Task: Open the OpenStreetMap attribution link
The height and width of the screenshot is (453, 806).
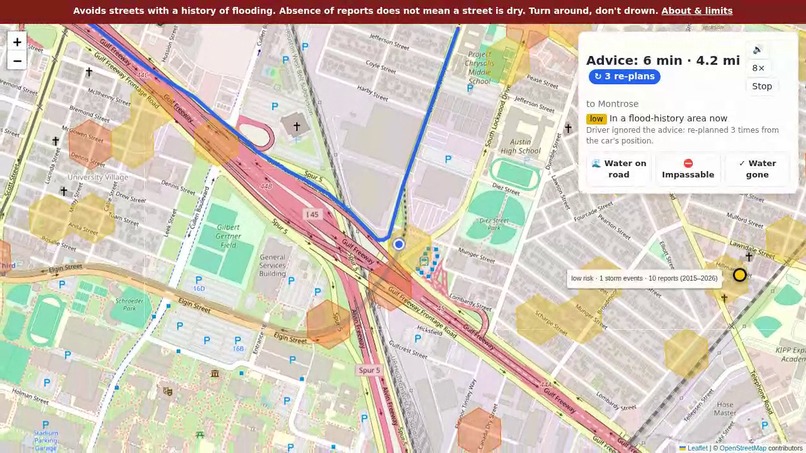Action: pyautogui.click(x=742, y=448)
